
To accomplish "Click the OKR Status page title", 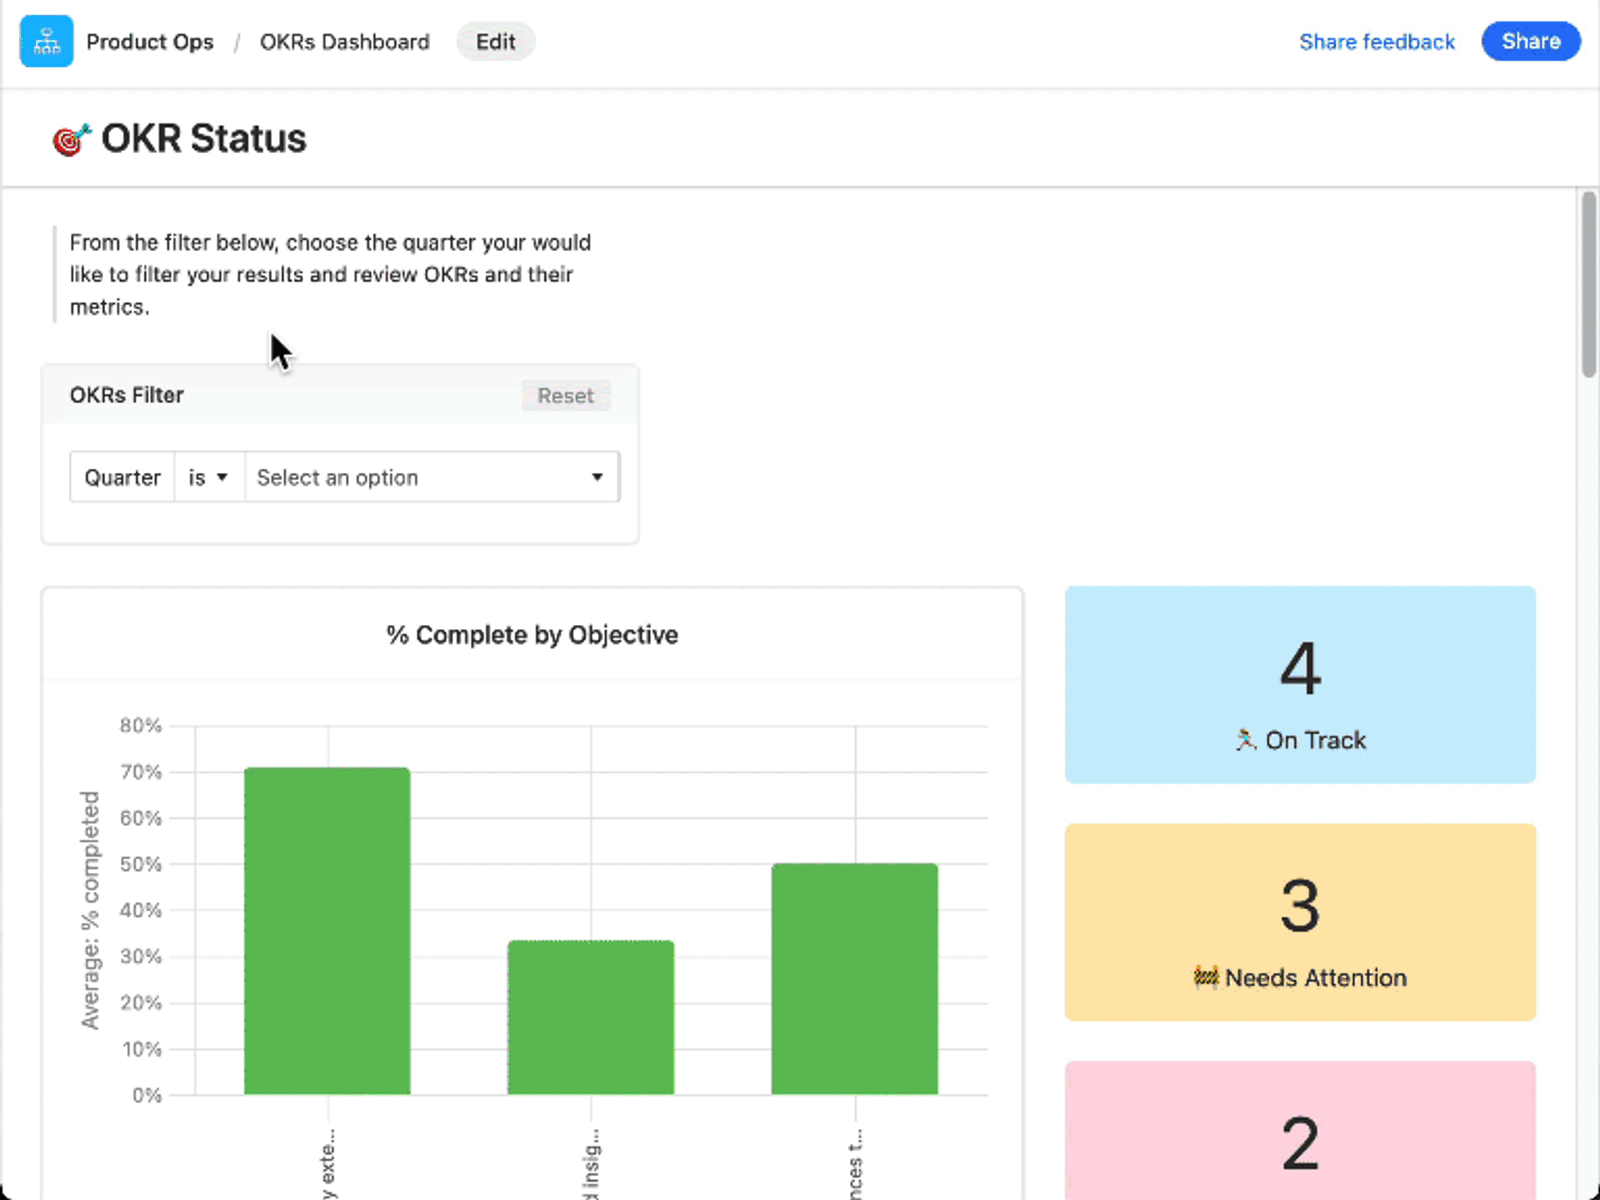I will tap(204, 139).
